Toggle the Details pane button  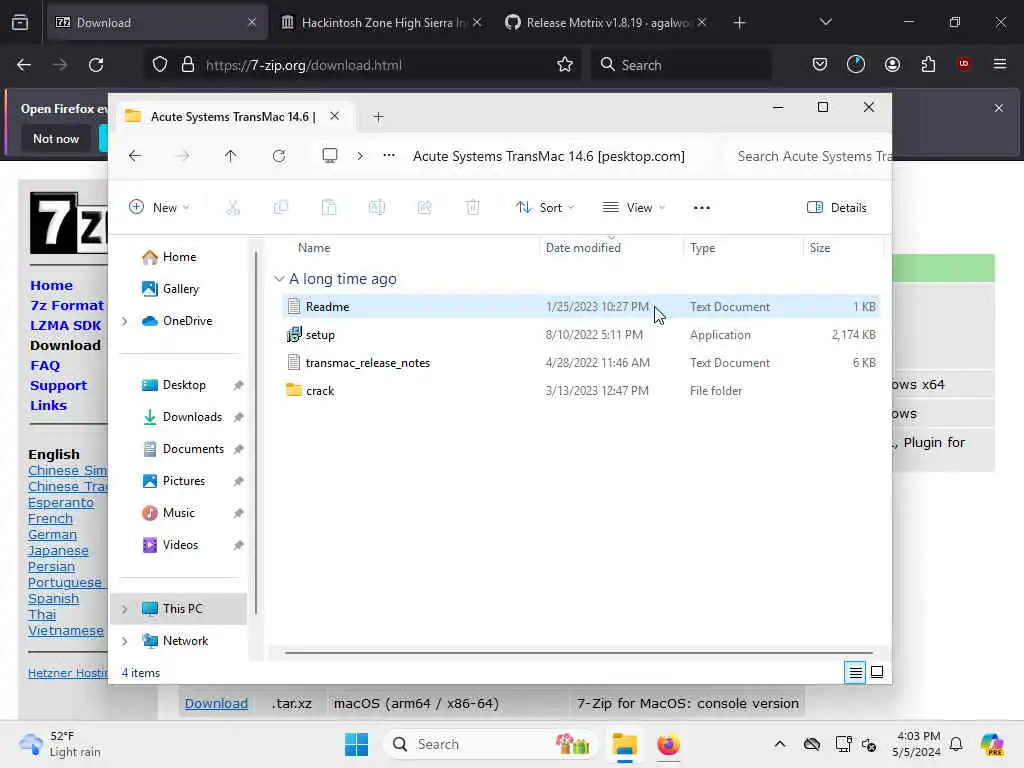point(837,208)
